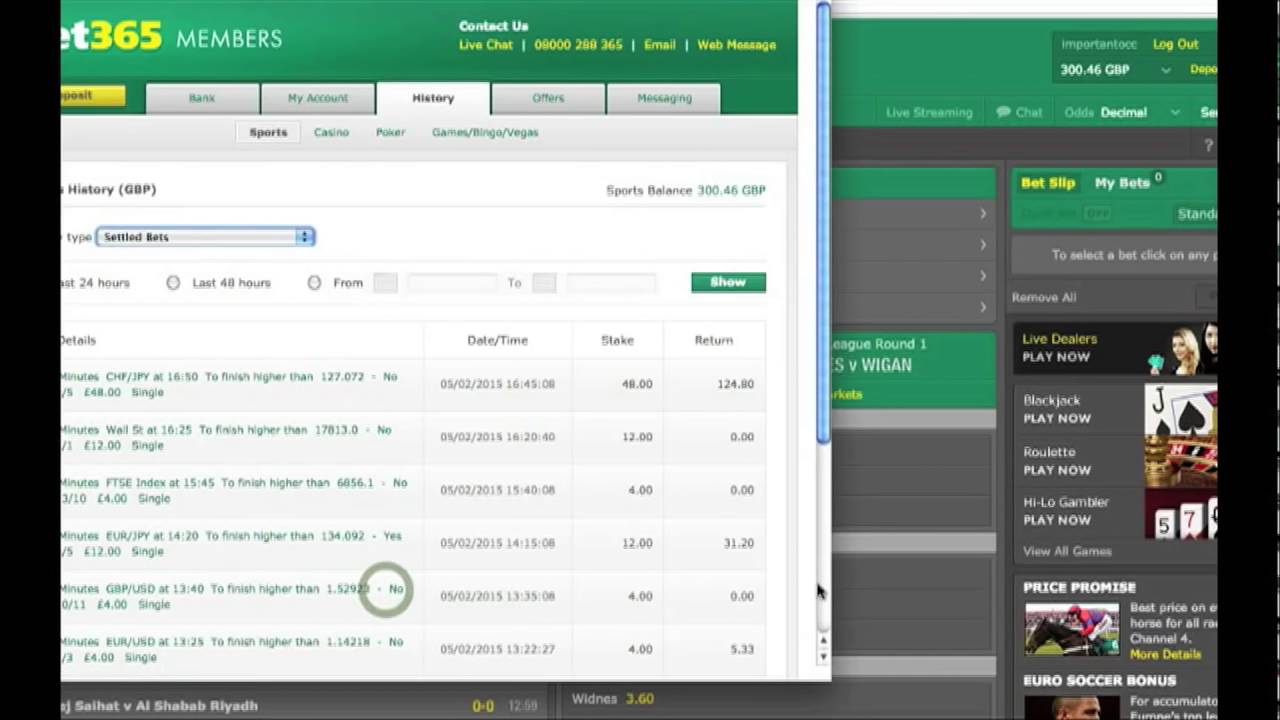Screen dimensions: 1280x720
Task: Open the Roulette Play Now game
Action: [1115, 461]
